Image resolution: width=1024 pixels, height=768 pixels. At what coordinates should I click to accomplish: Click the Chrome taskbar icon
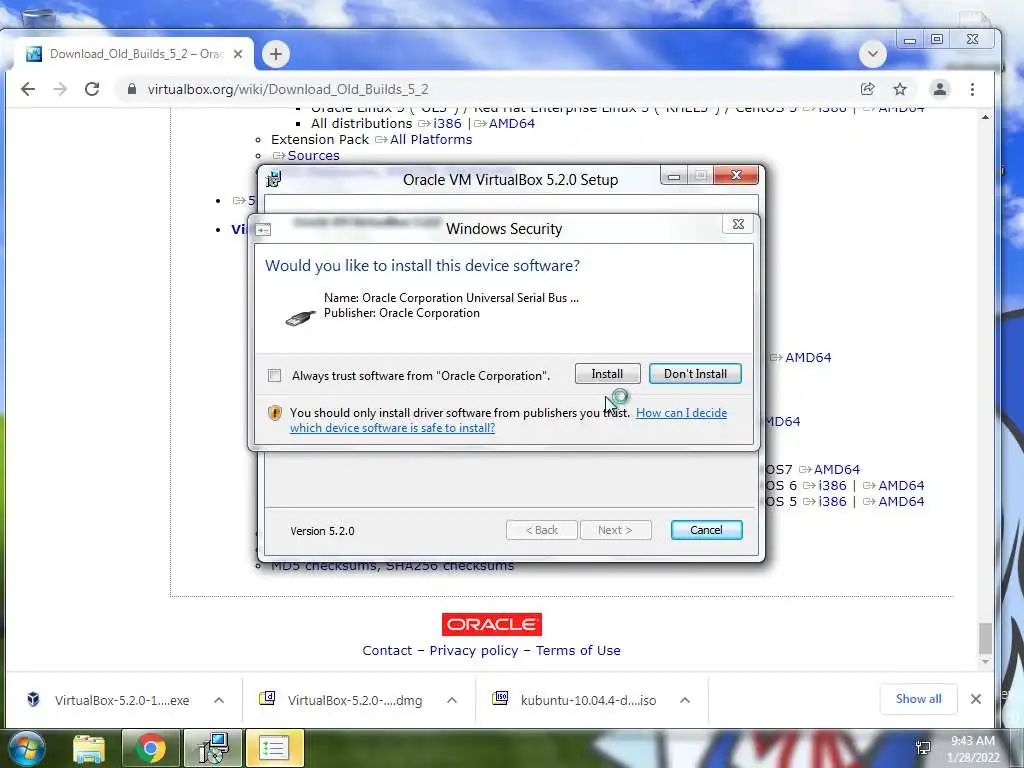[151, 748]
